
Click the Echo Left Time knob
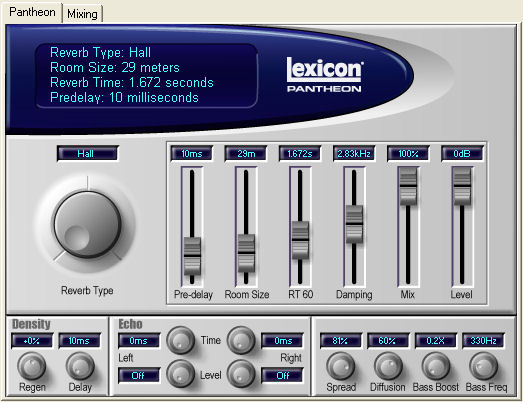180,340
